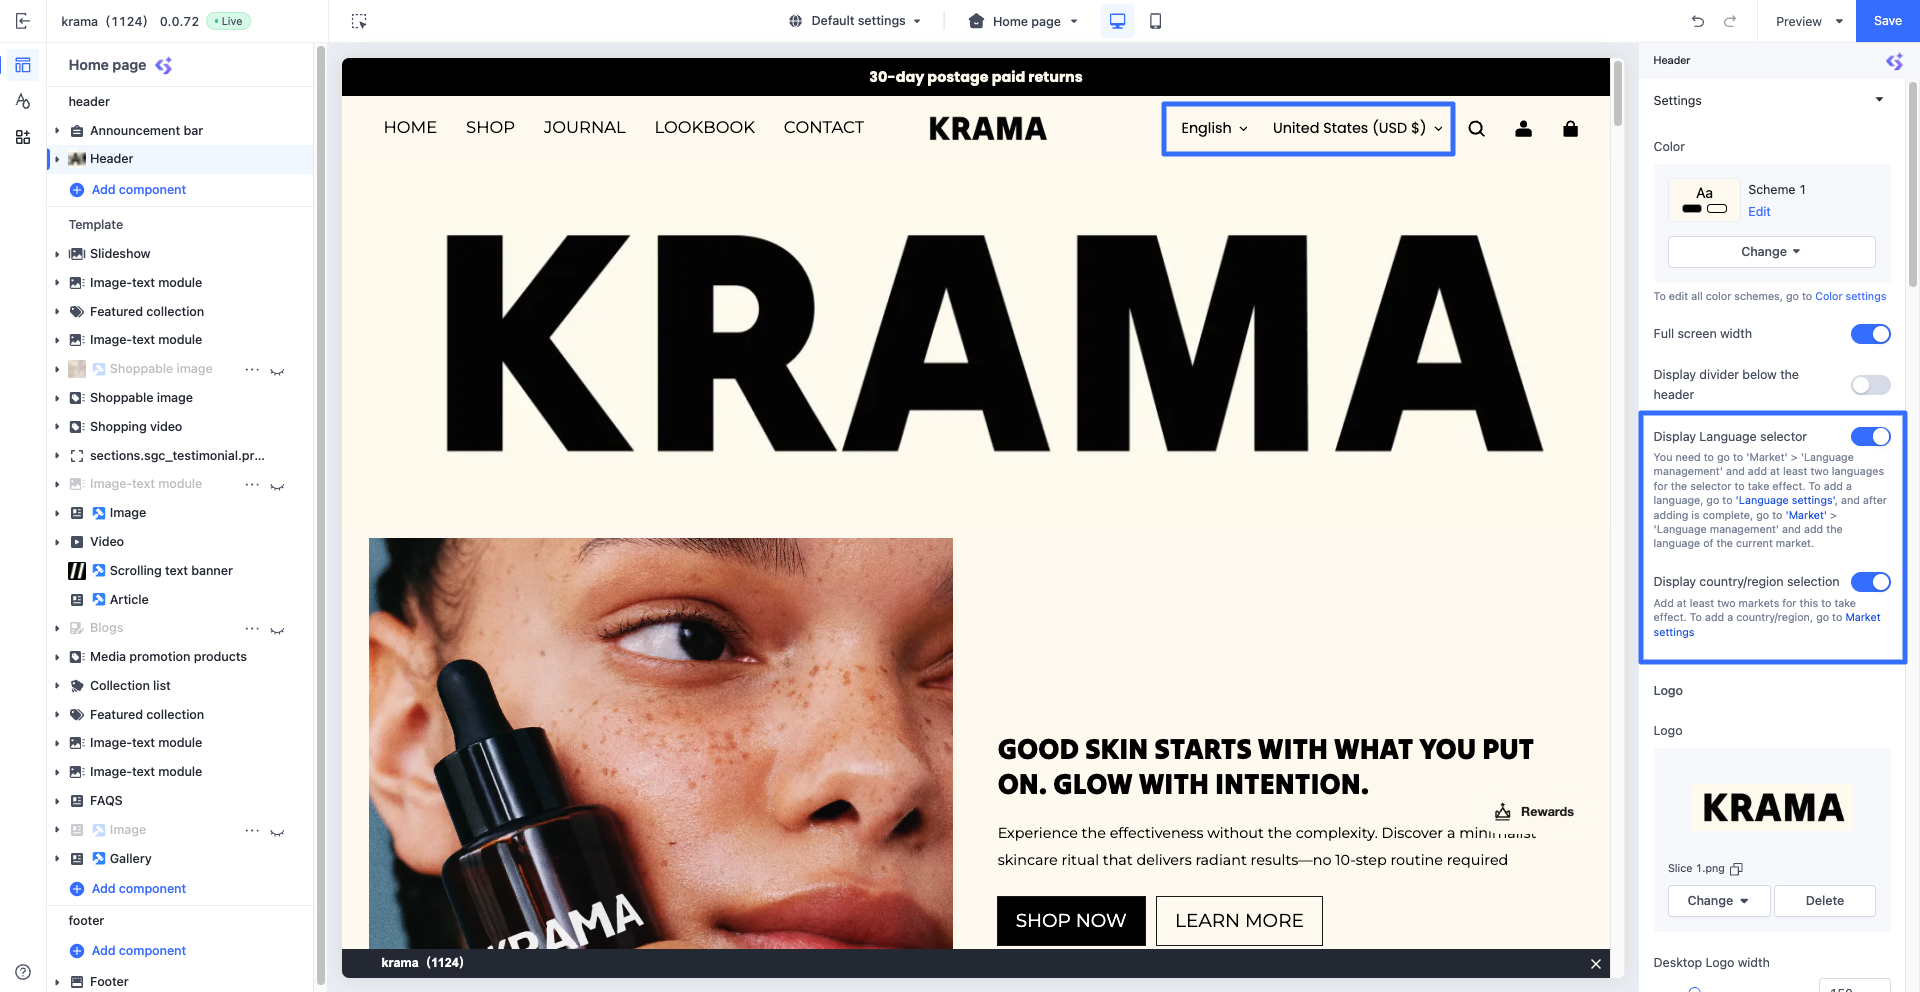Open the theme styles sidebar icon
Image resolution: width=1920 pixels, height=992 pixels.
(23, 101)
